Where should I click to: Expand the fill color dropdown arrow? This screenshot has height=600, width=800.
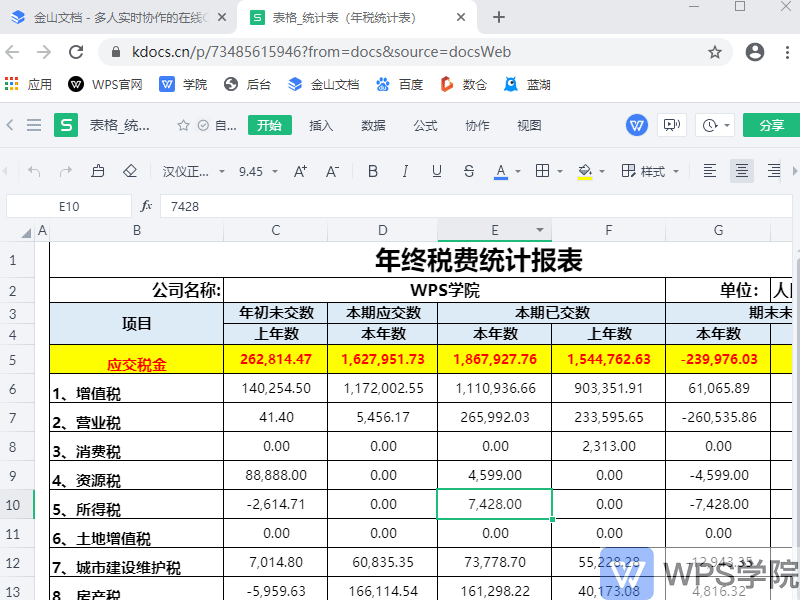(x=602, y=171)
